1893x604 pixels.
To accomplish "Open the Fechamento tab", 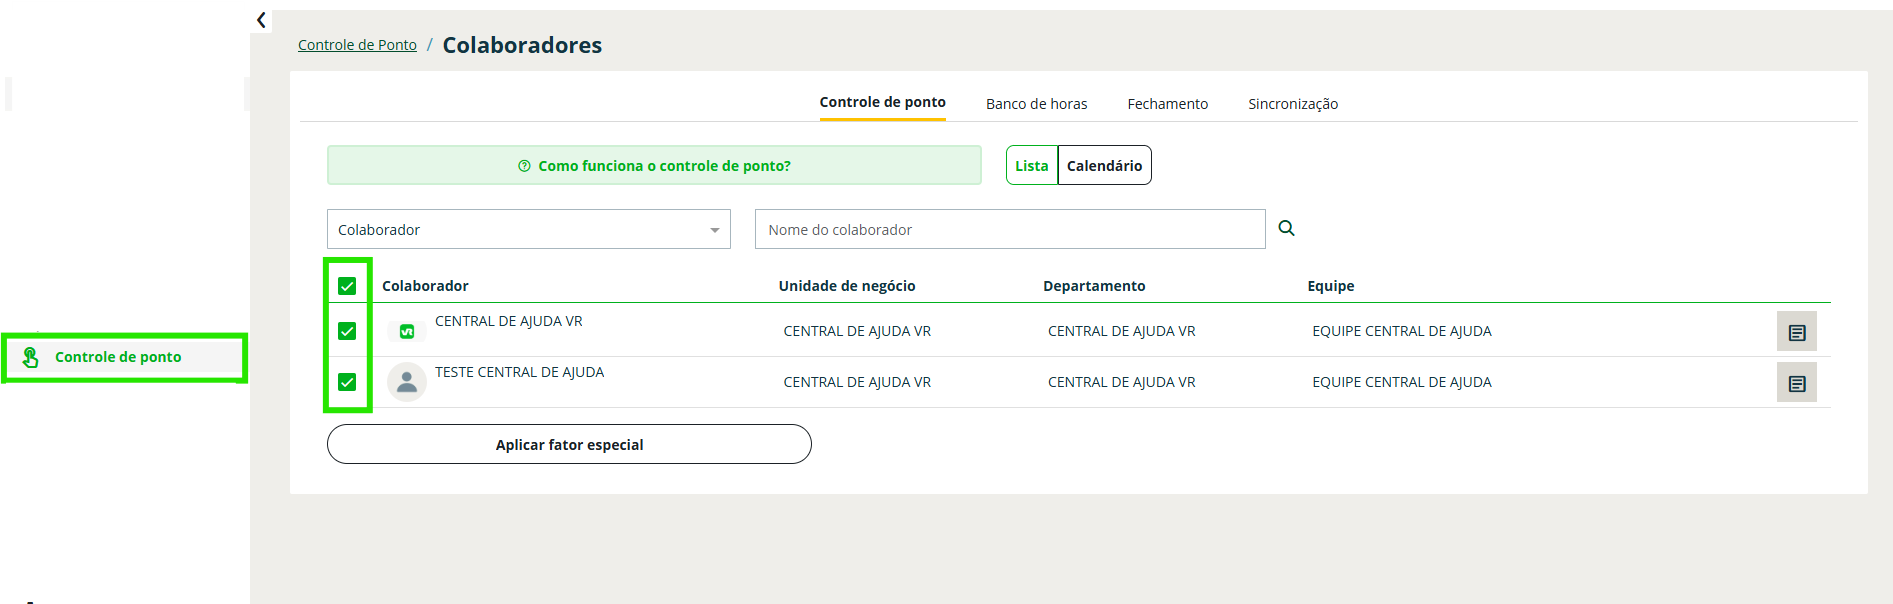I will click(1167, 104).
